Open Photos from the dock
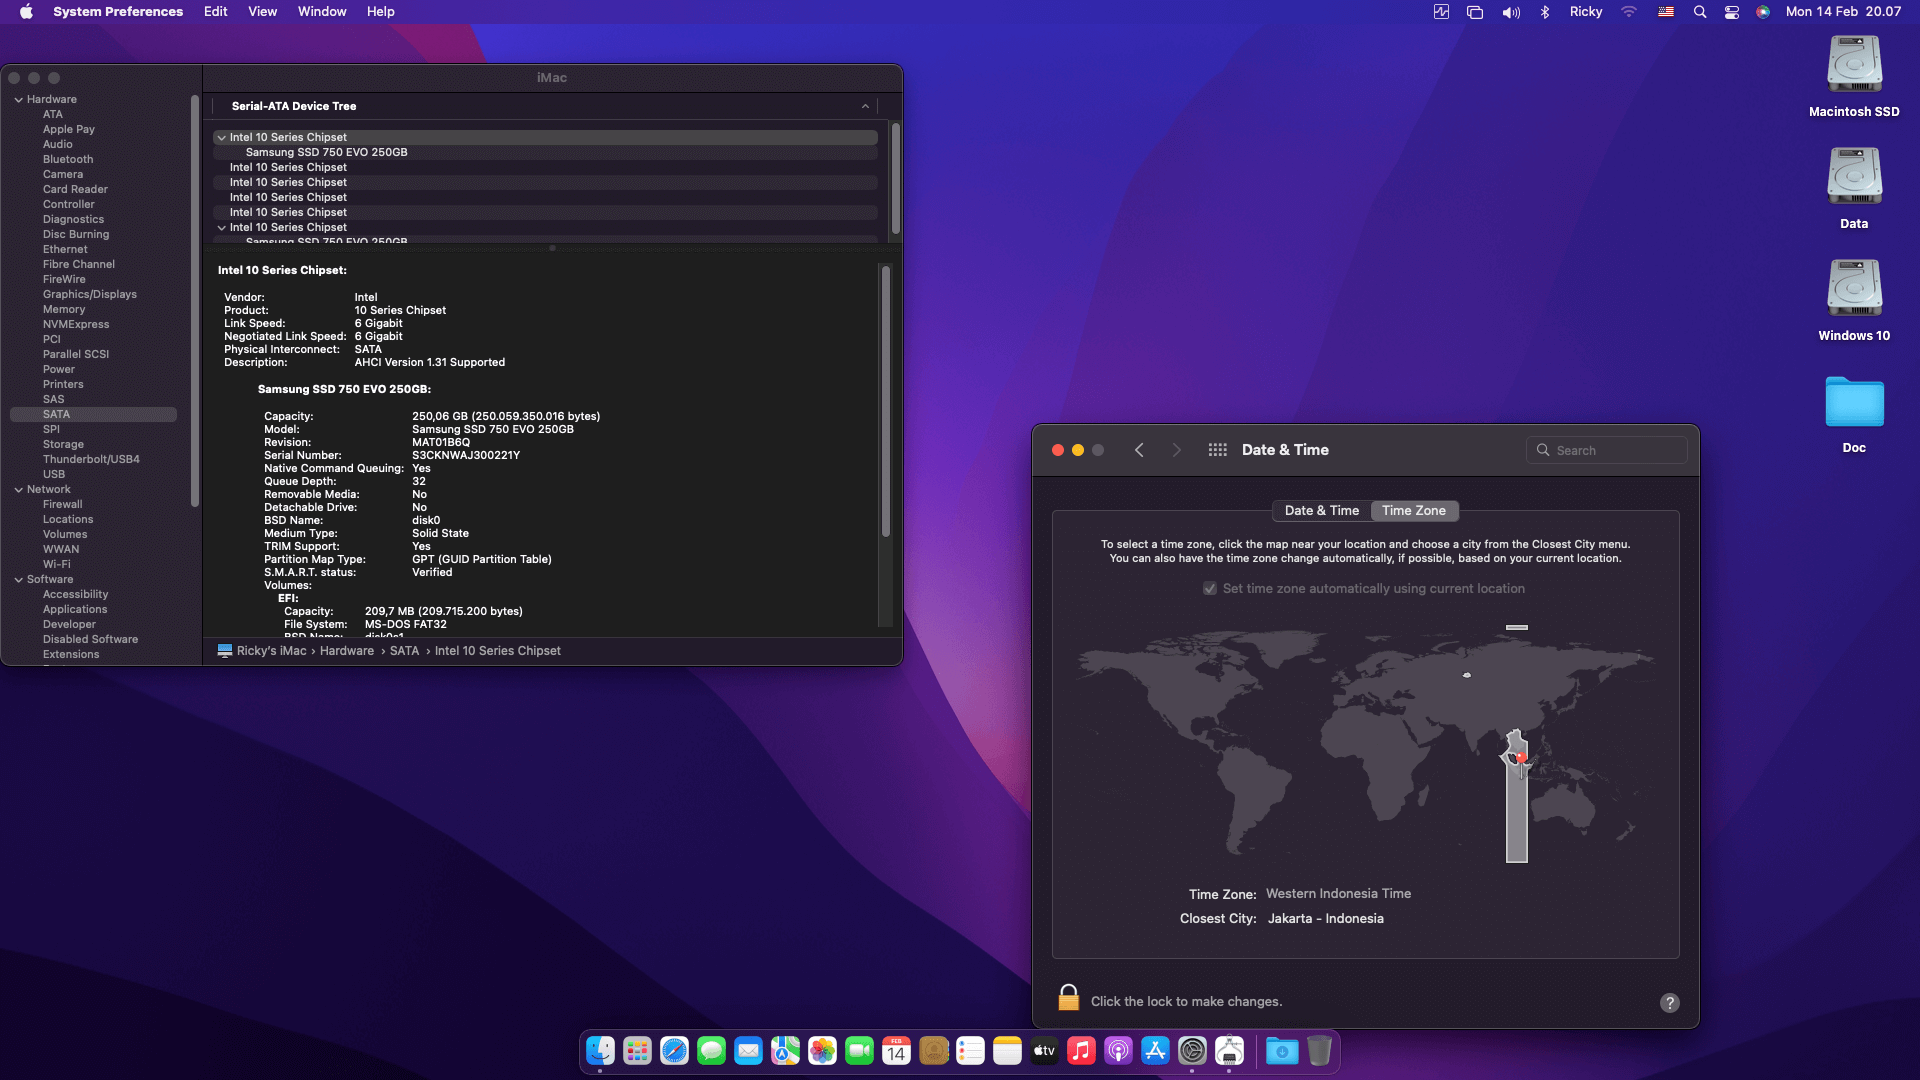Screen dimensions: 1920x1080 pos(822,1051)
